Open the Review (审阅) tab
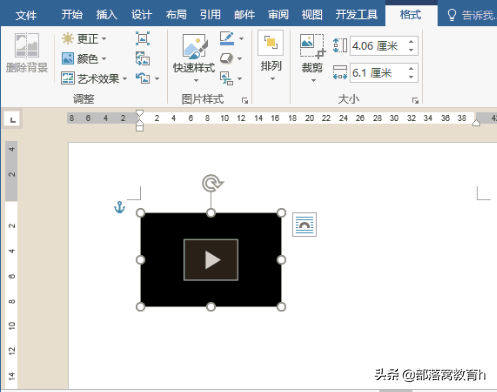497x392 pixels. click(x=278, y=15)
